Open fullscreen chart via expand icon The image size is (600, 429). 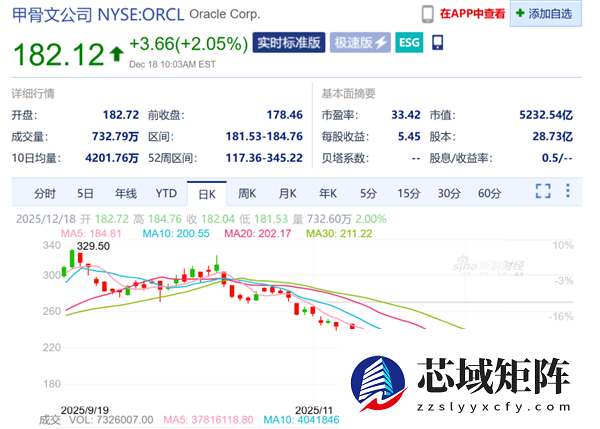click(x=543, y=191)
